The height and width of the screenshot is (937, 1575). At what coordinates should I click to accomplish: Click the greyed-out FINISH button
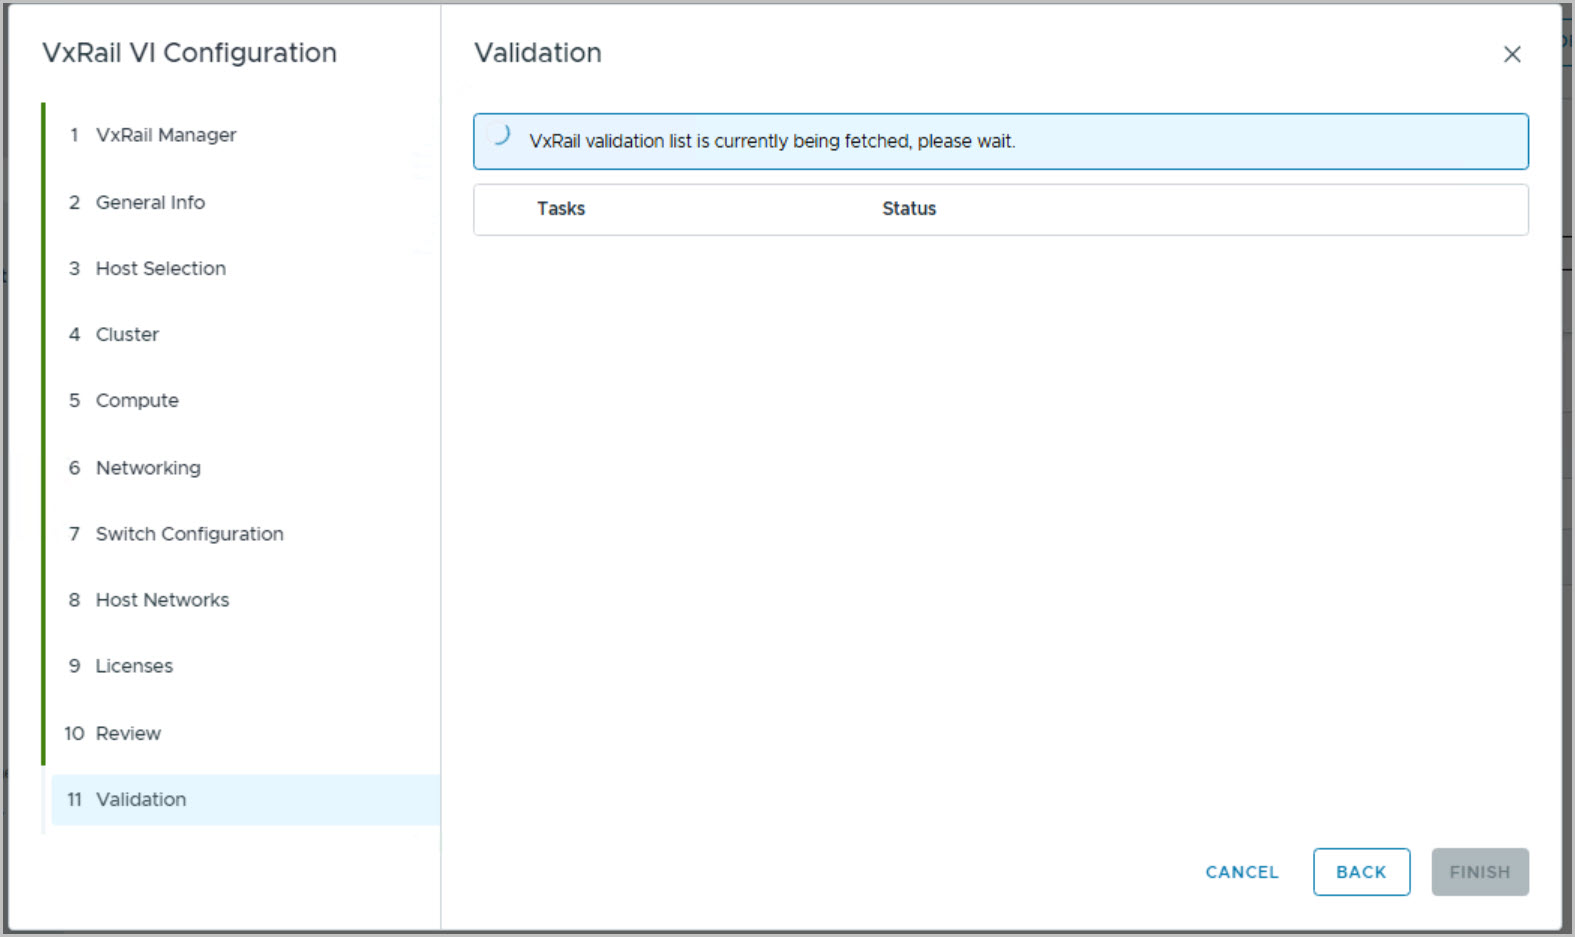(x=1479, y=872)
